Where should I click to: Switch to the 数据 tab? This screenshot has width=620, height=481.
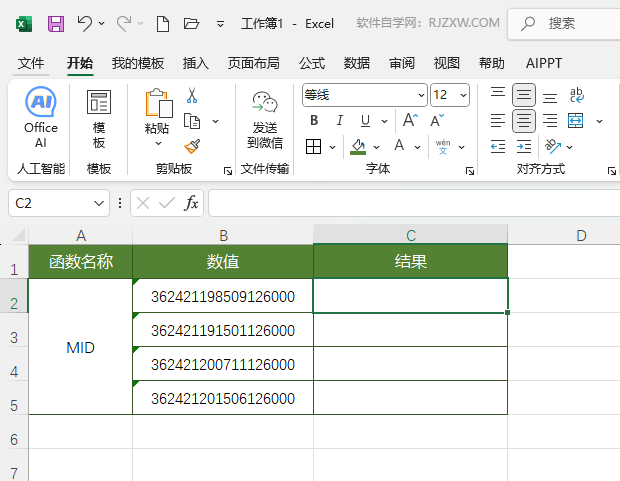pos(357,63)
